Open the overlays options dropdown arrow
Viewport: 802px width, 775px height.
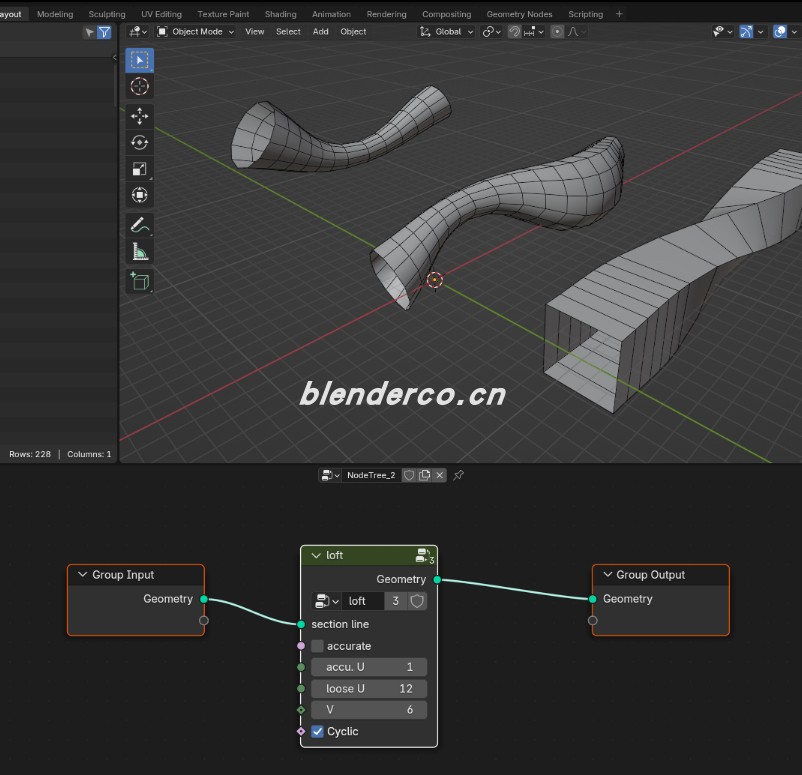(794, 32)
